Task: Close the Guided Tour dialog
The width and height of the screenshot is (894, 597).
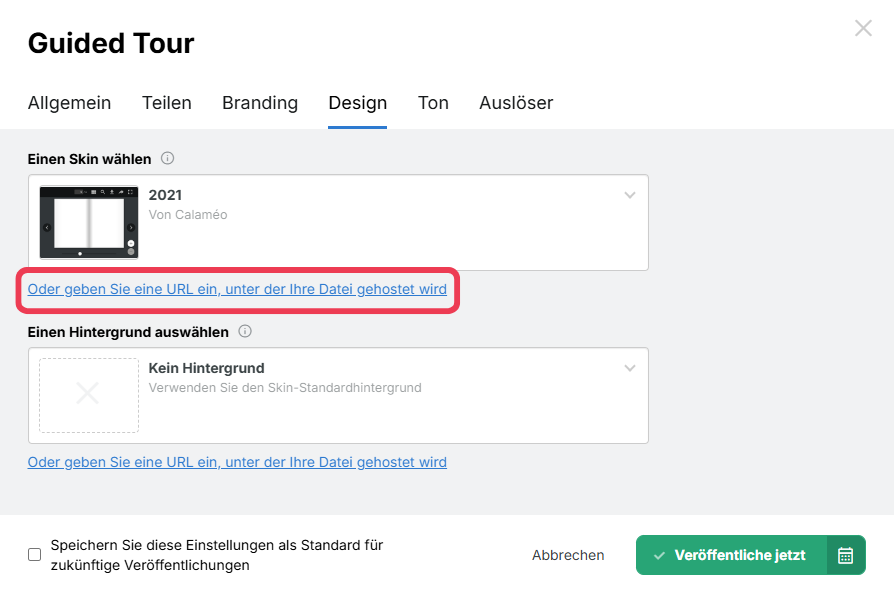Action: click(x=863, y=28)
